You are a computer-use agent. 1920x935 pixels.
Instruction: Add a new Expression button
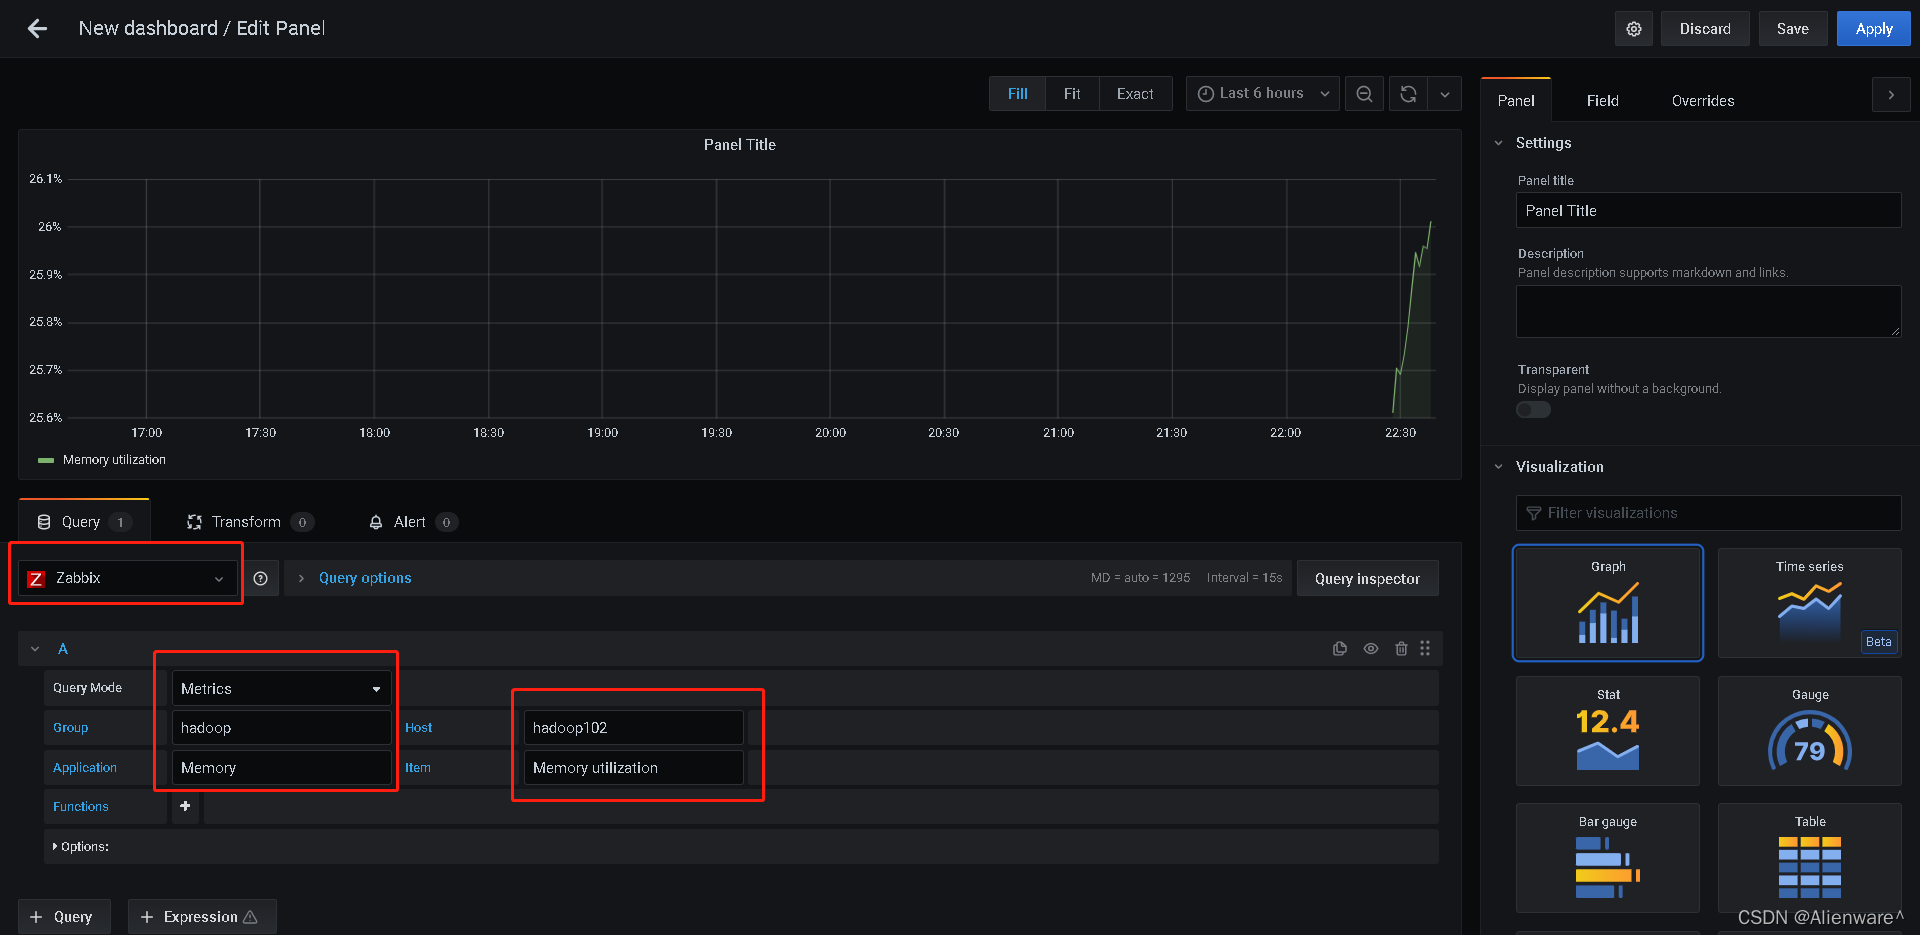pos(202,917)
